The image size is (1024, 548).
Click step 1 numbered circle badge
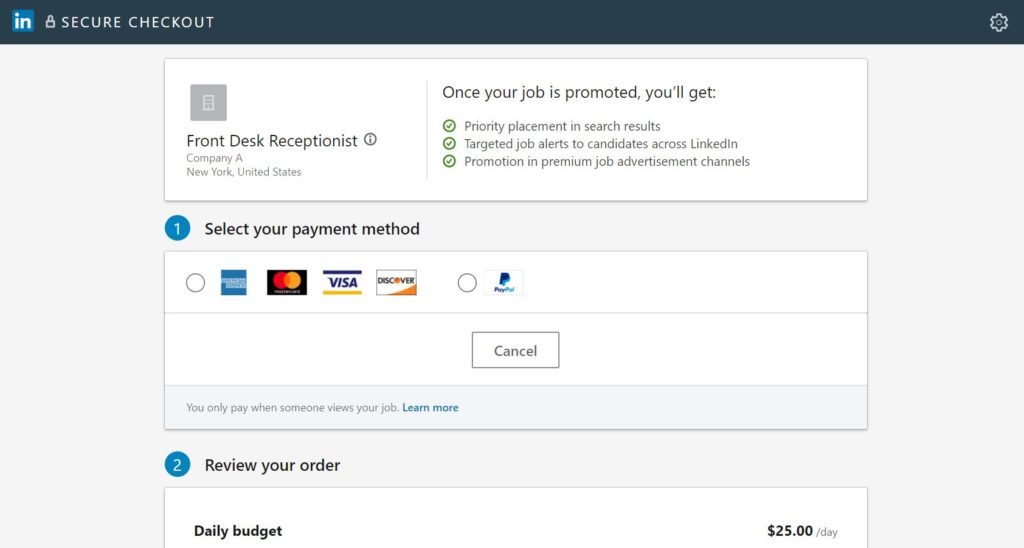click(177, 229)
